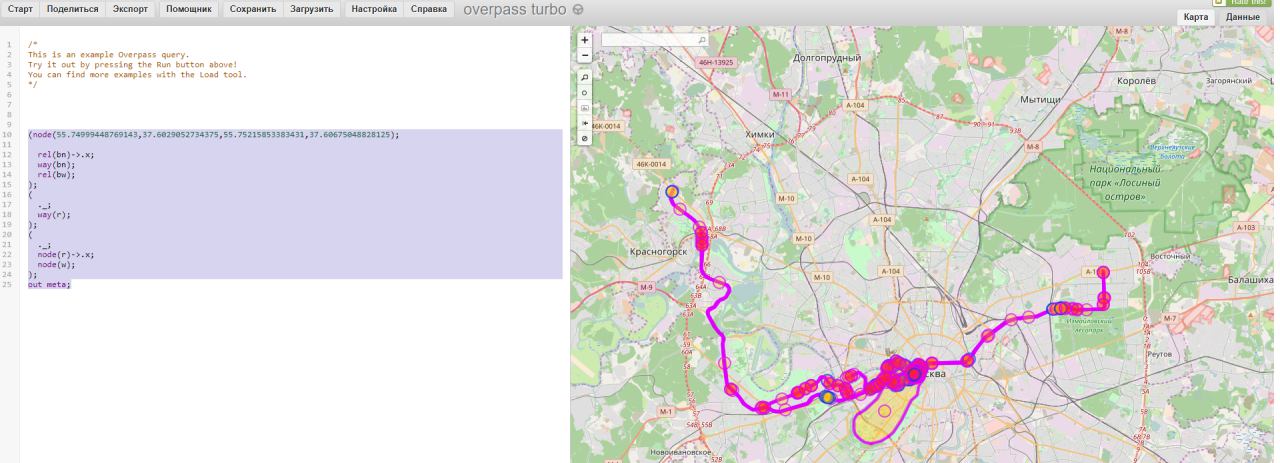Click the search magnifier inside the map search box
The height and width of the screenshot is (463, 1280).
coord(701,40)
